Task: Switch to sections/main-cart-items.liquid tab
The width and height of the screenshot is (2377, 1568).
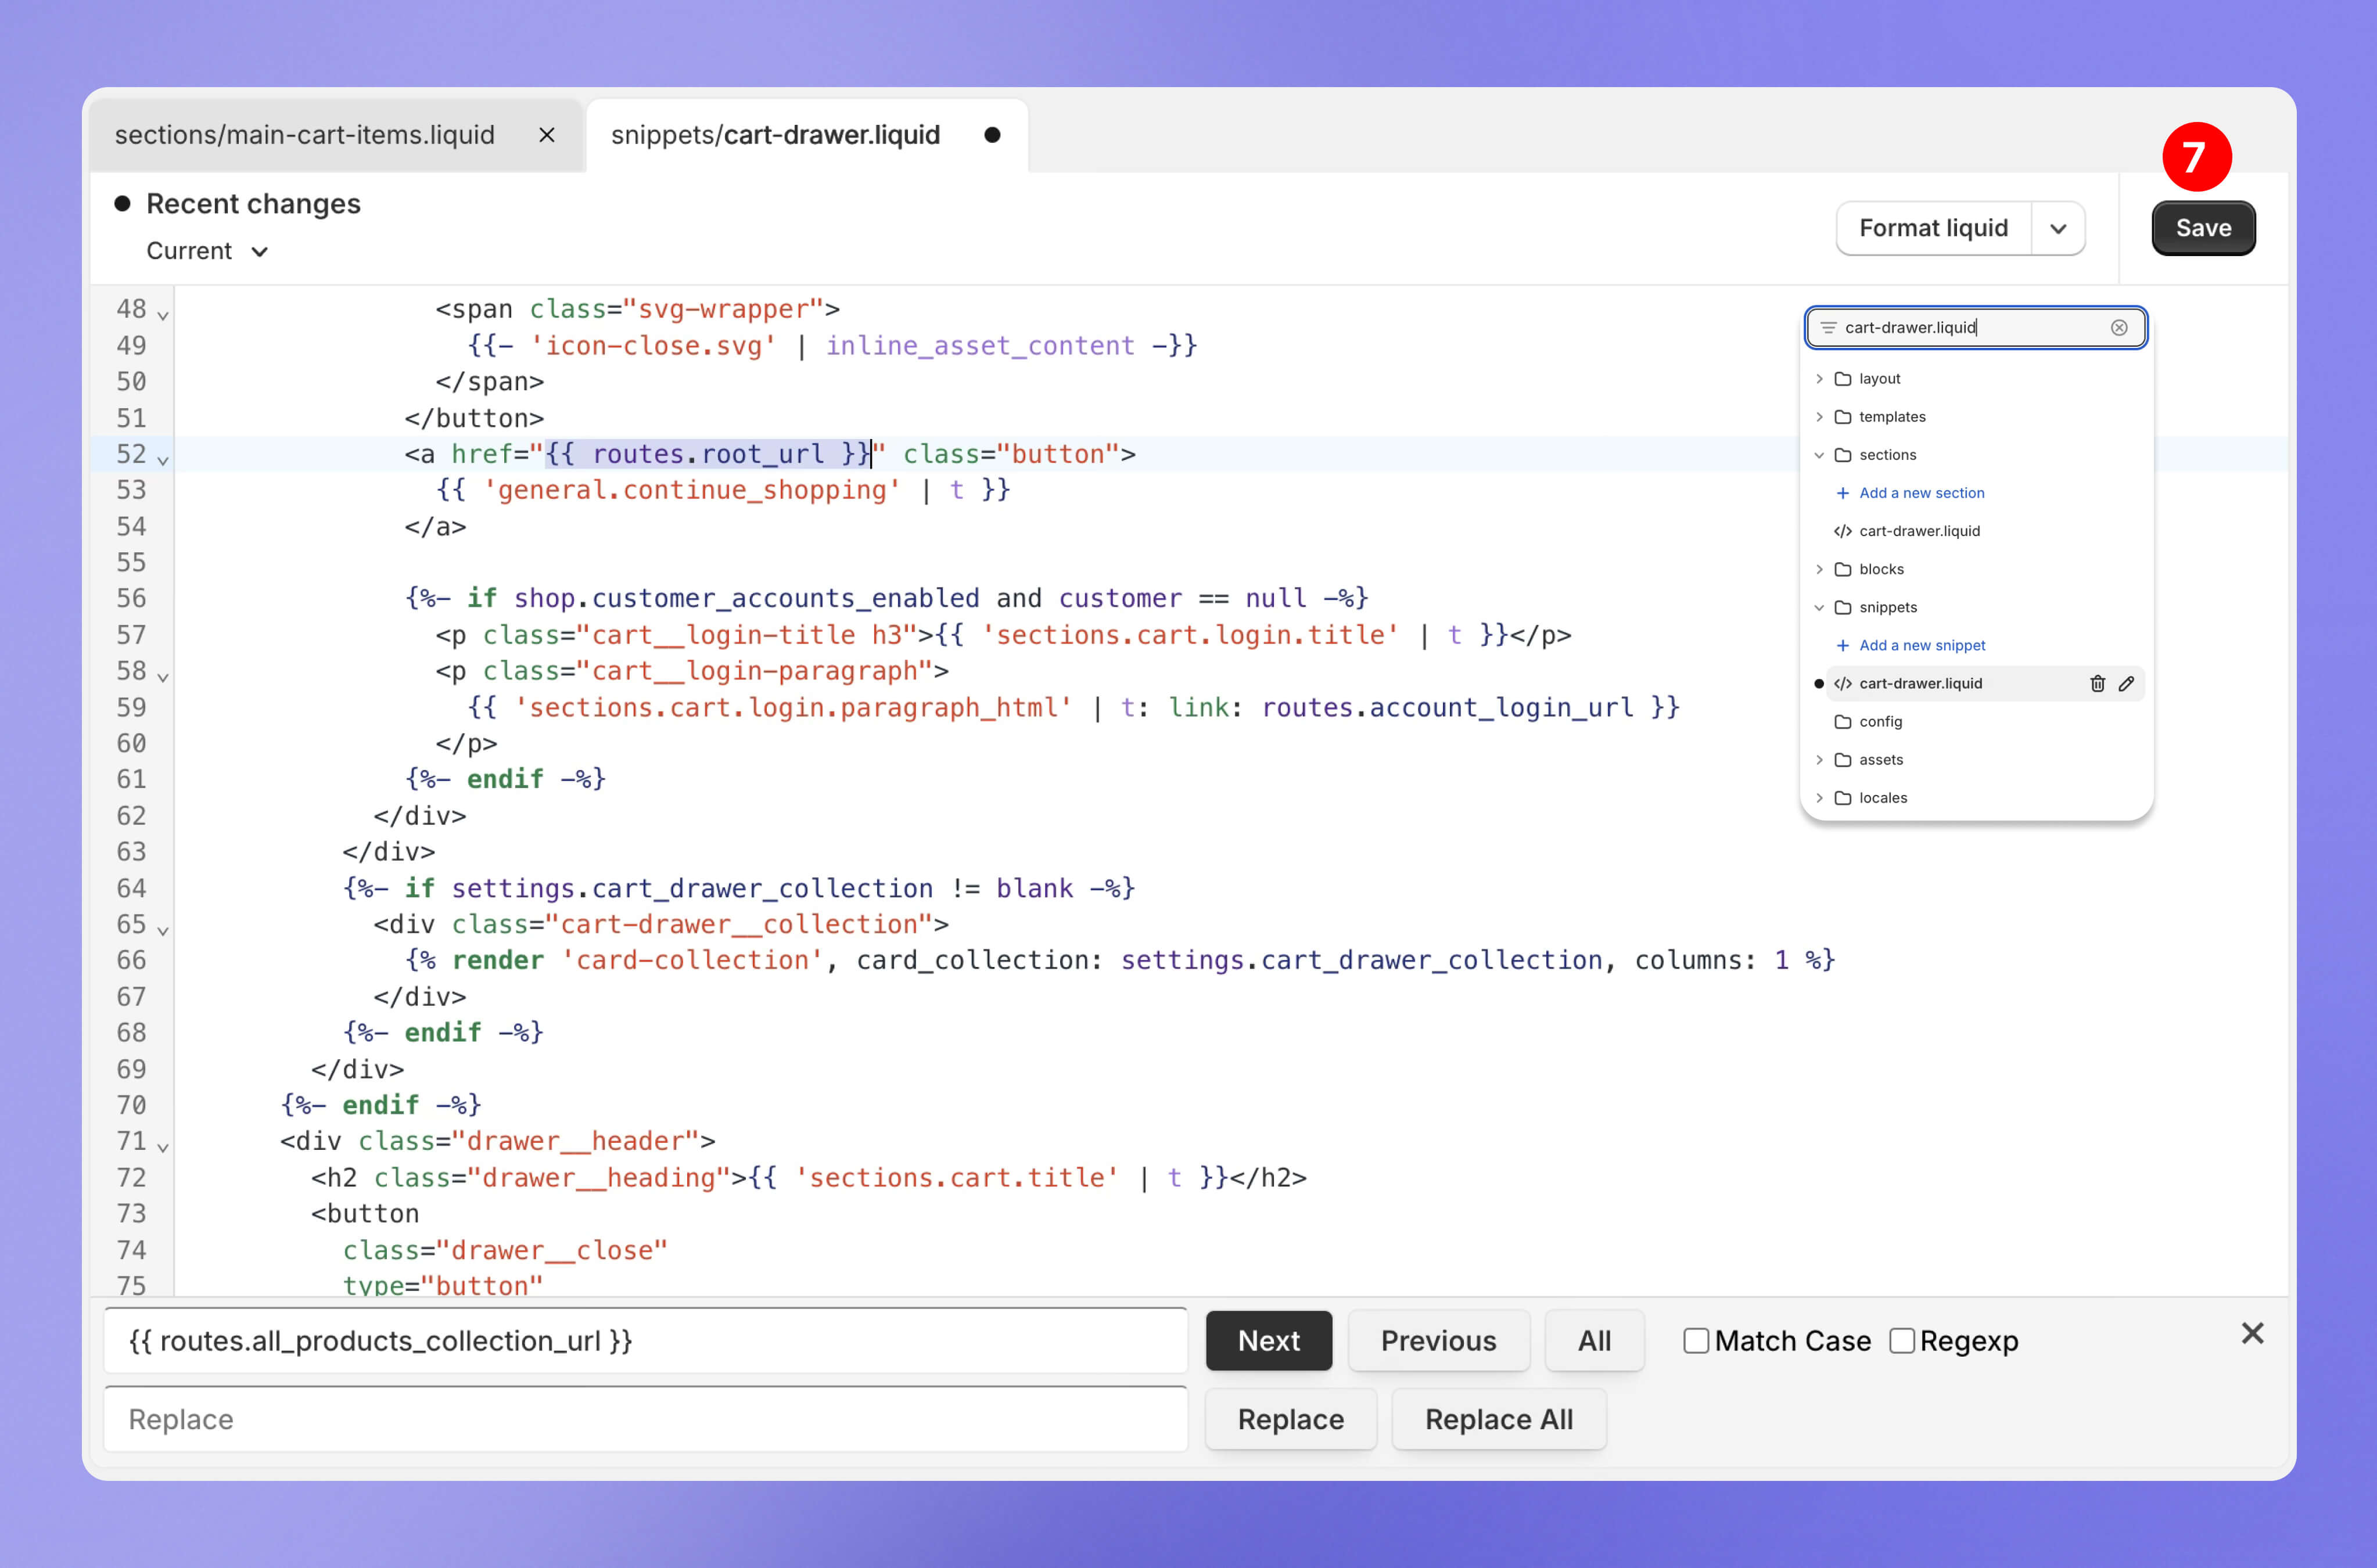Action: [305, 135]
